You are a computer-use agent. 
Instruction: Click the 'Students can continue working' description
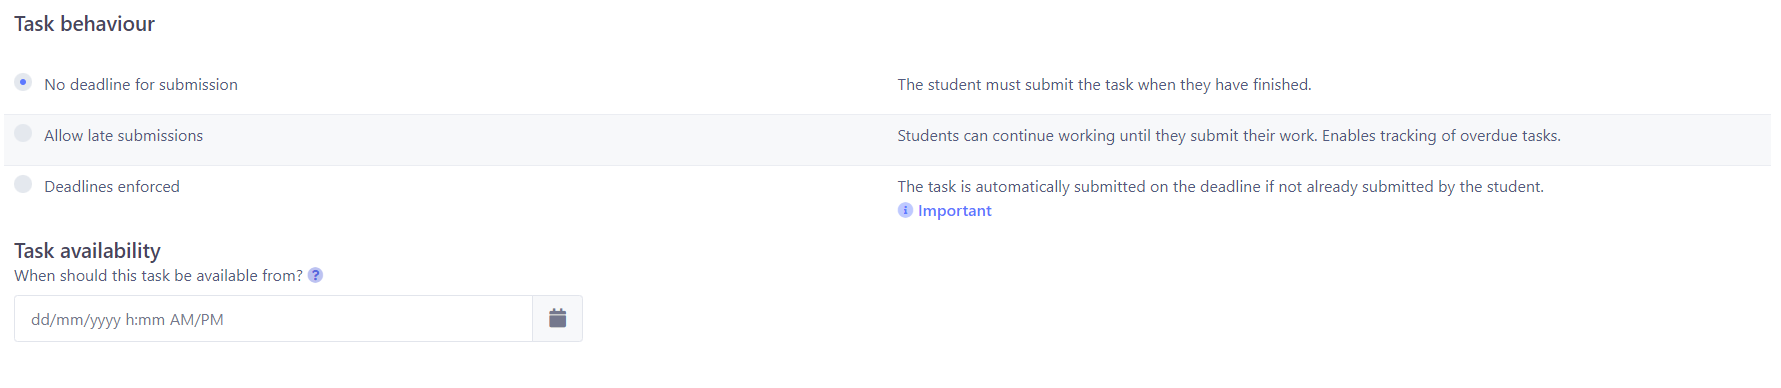click(x=1107, y=136)
